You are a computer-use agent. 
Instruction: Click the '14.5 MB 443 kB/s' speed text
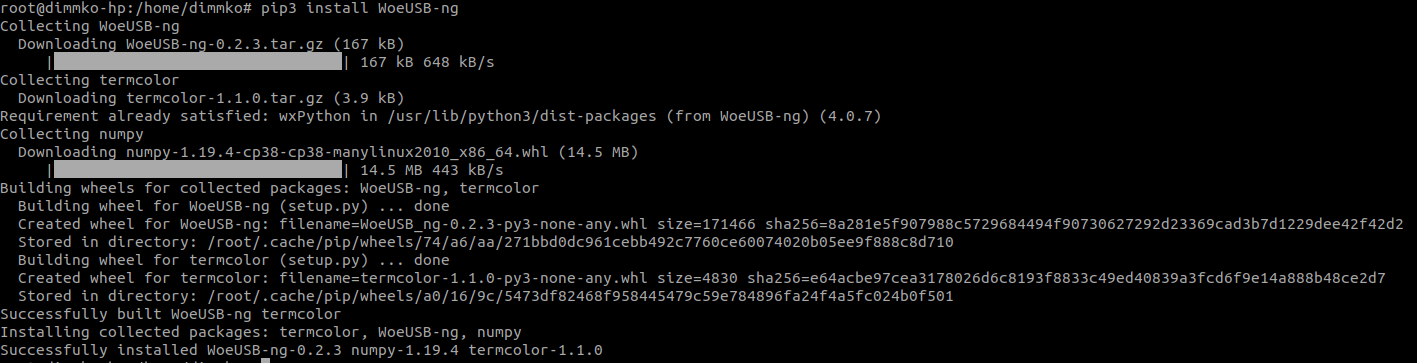pos(431,170)
